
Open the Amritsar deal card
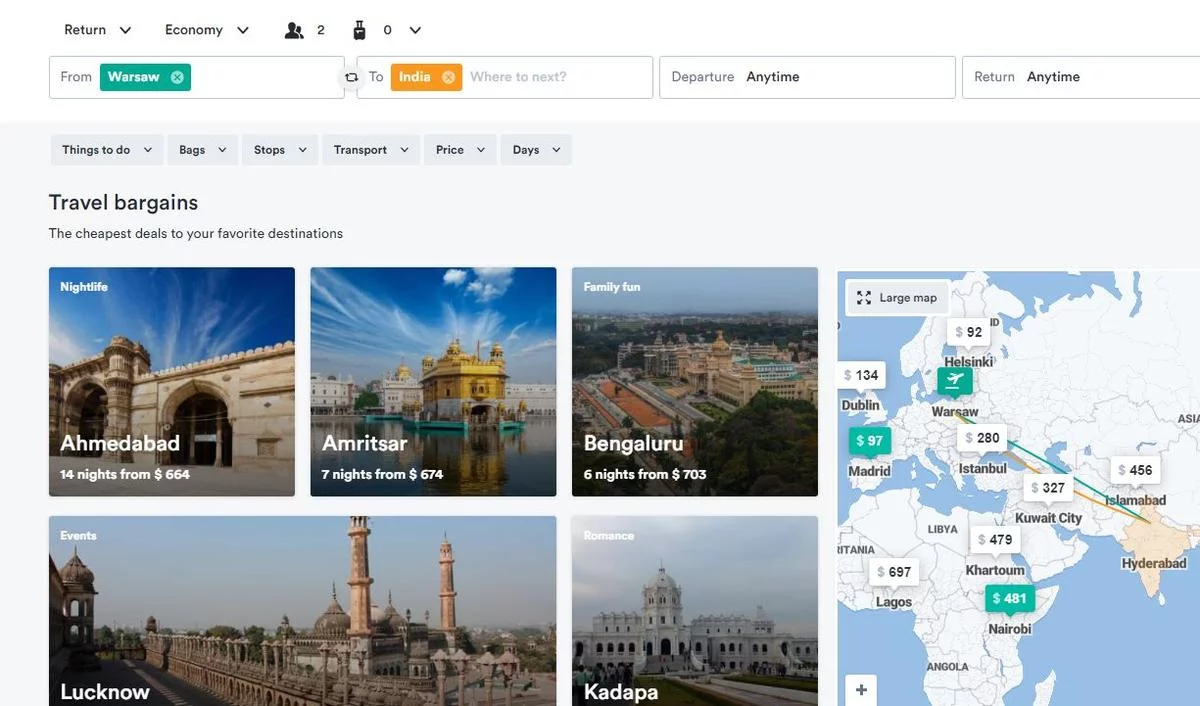[433, 382]
